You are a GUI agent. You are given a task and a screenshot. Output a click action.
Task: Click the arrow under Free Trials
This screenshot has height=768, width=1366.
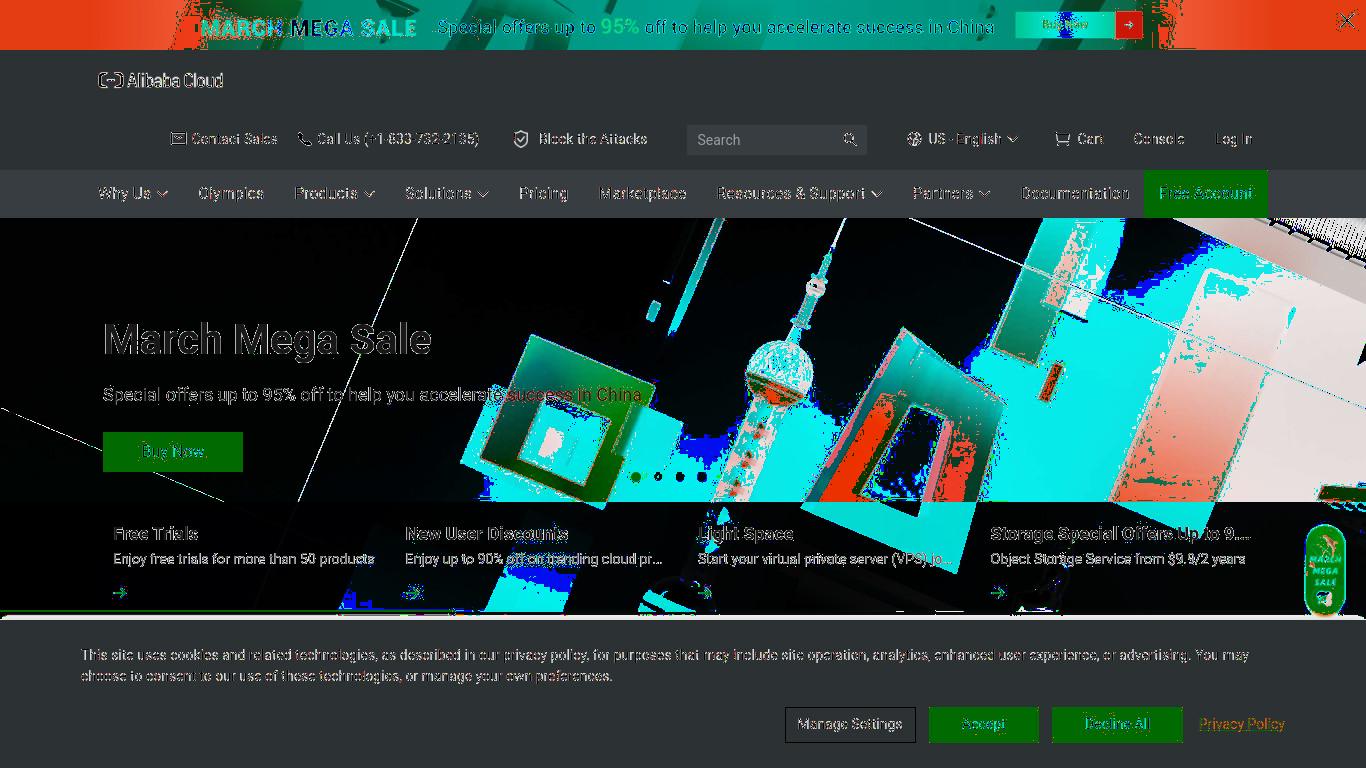tap(120, 593)
